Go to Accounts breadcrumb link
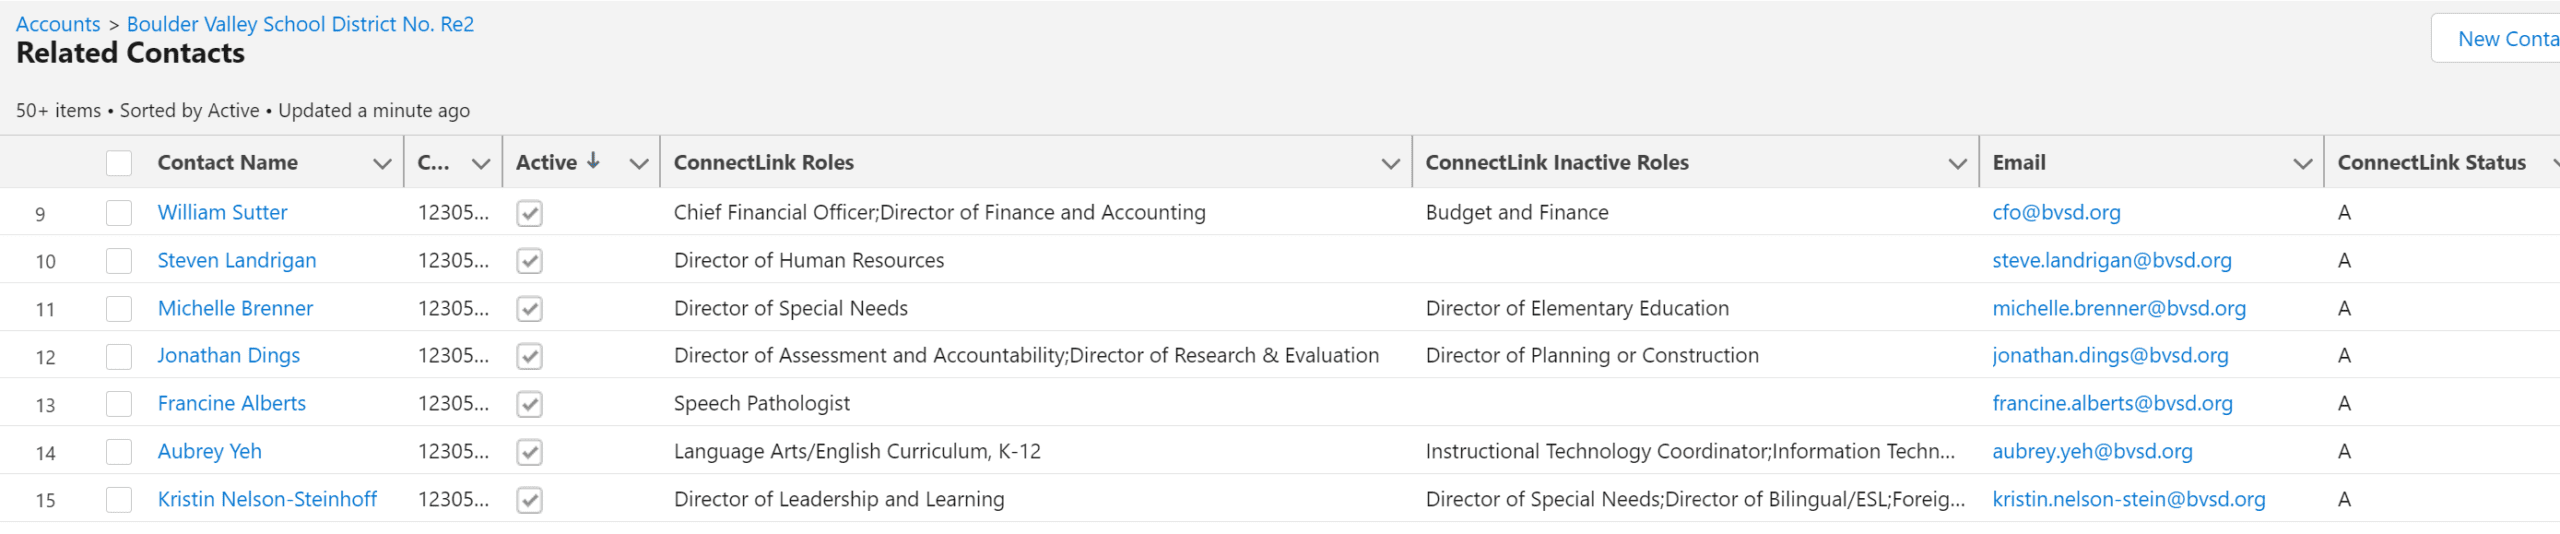 (x=58, y=24)
